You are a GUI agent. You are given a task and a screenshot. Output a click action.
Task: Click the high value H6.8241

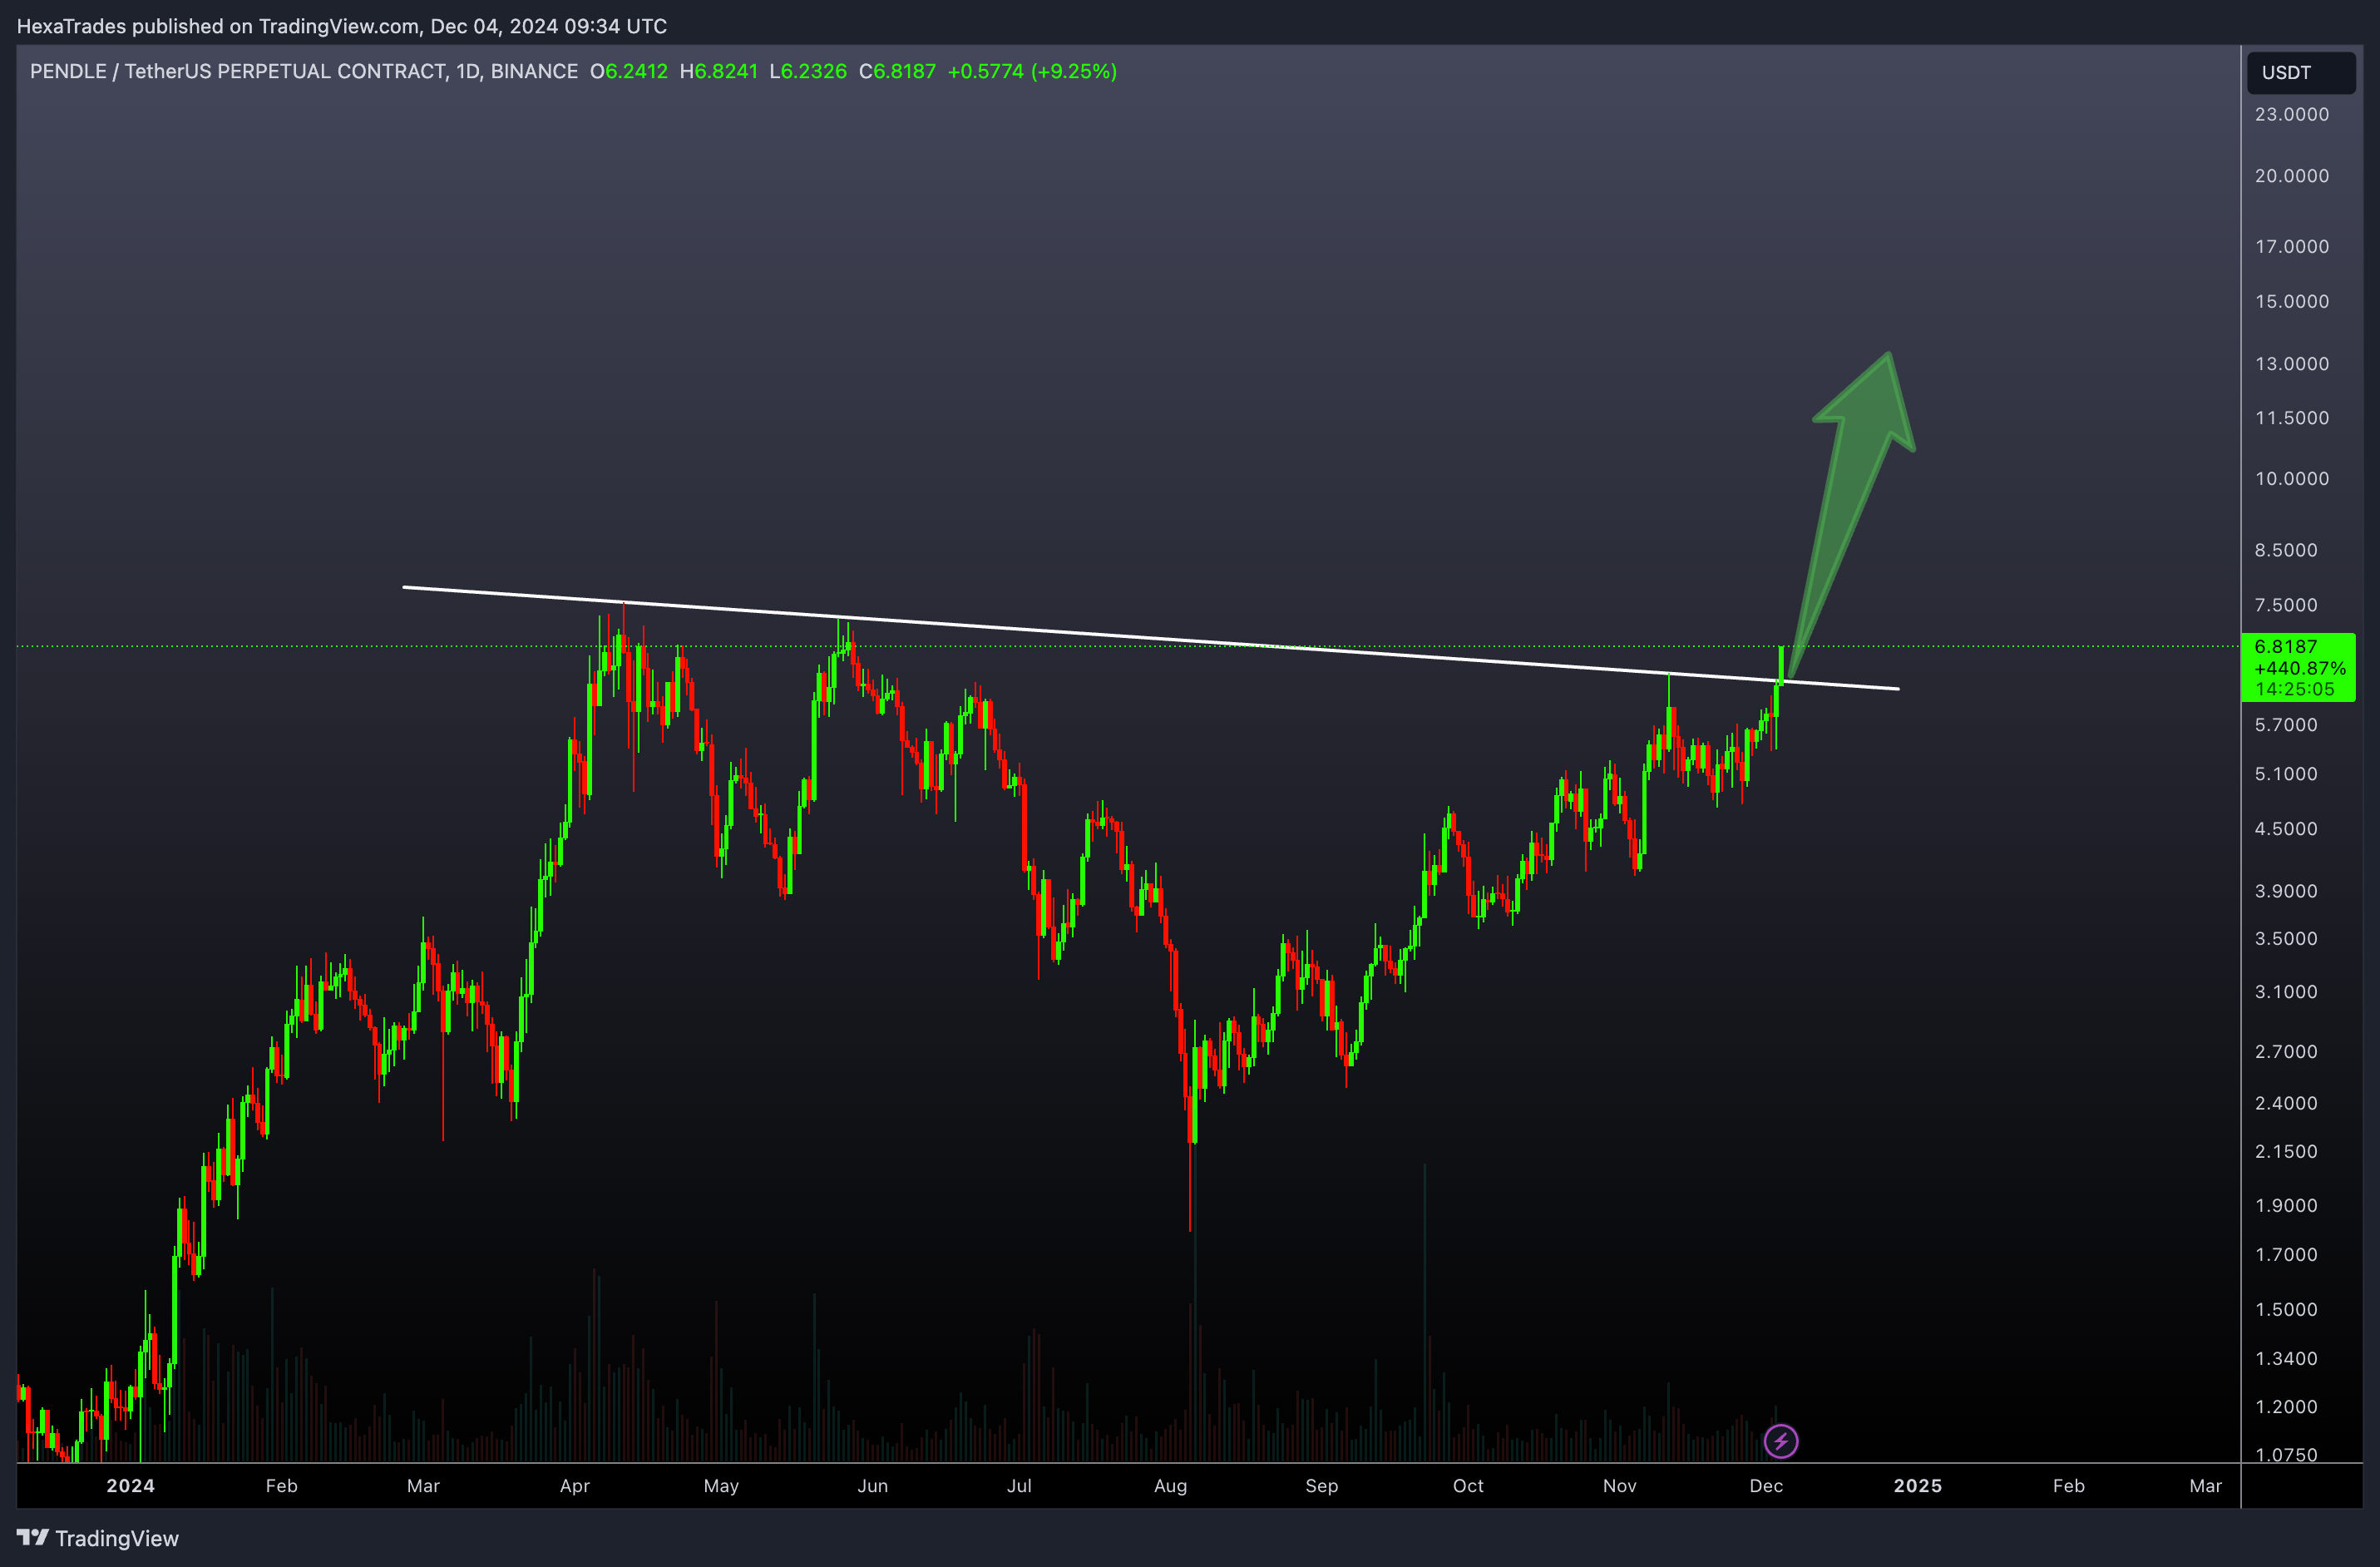point(718,71)
